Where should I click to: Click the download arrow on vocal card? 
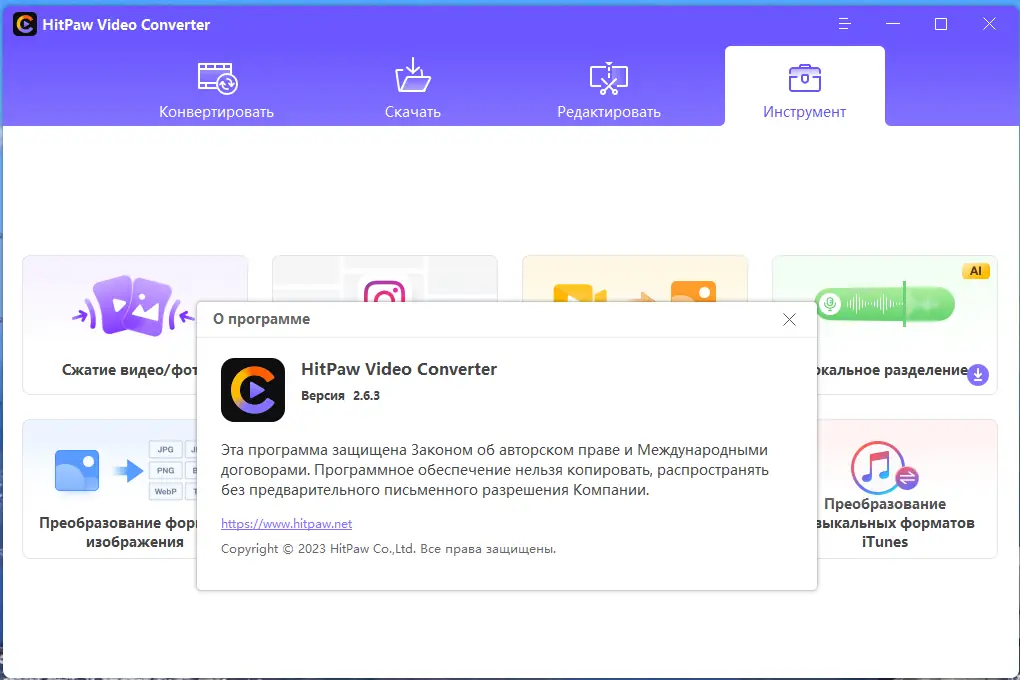(x=978, y=375)
